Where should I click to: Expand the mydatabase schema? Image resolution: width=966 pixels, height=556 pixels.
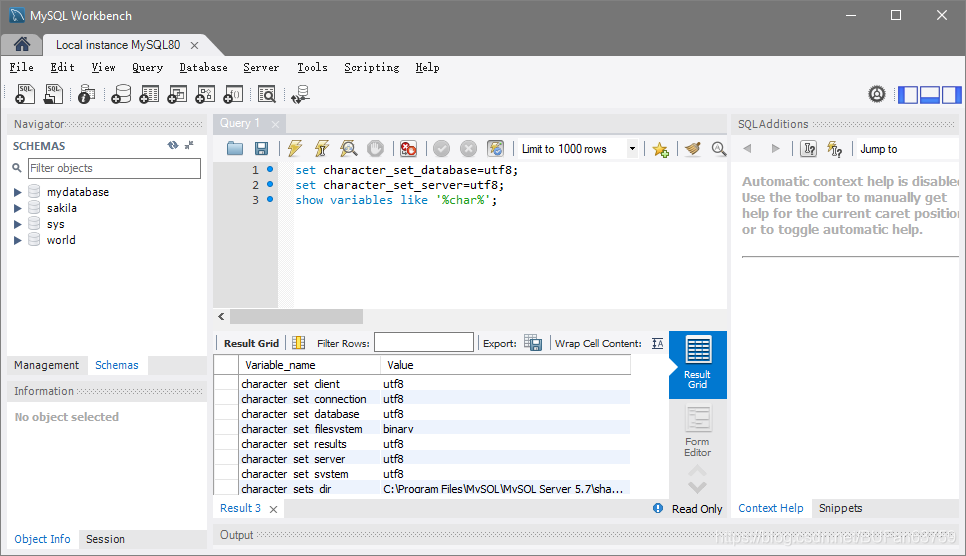pos(18,192)
